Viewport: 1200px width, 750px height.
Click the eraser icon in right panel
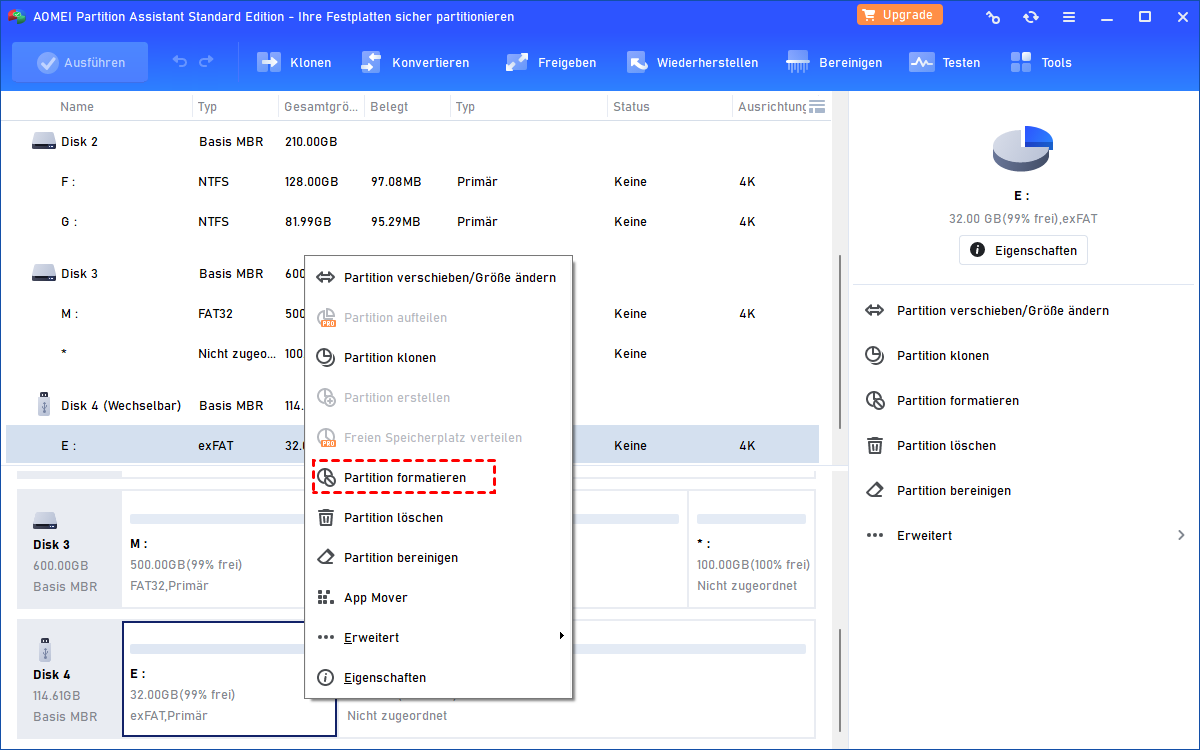(875, 491)
